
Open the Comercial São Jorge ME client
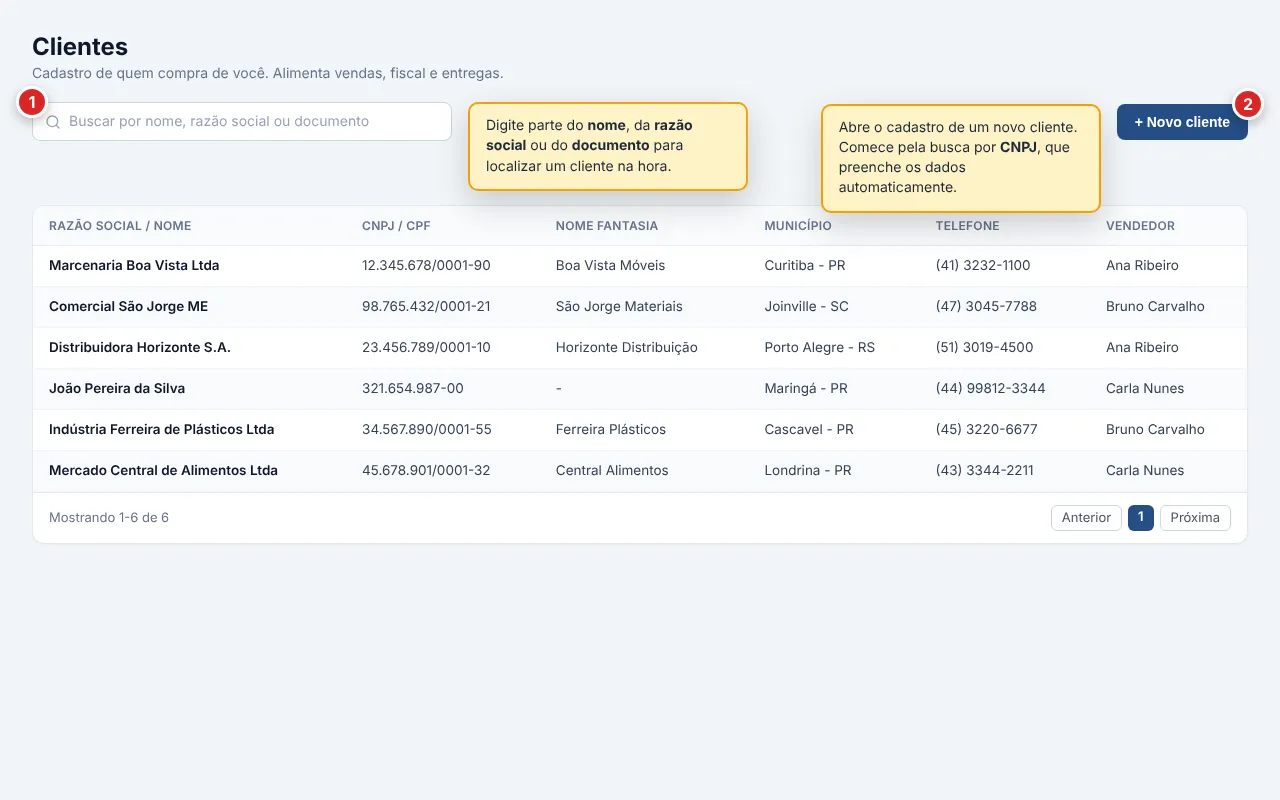(640, 307)
